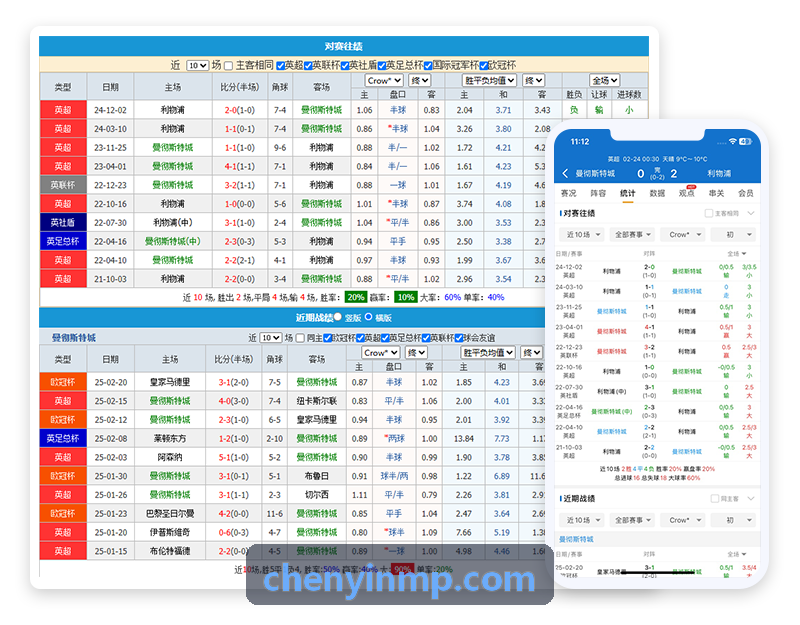
Task: Open the 数据 tab on the phone
Action: [657, 193]
